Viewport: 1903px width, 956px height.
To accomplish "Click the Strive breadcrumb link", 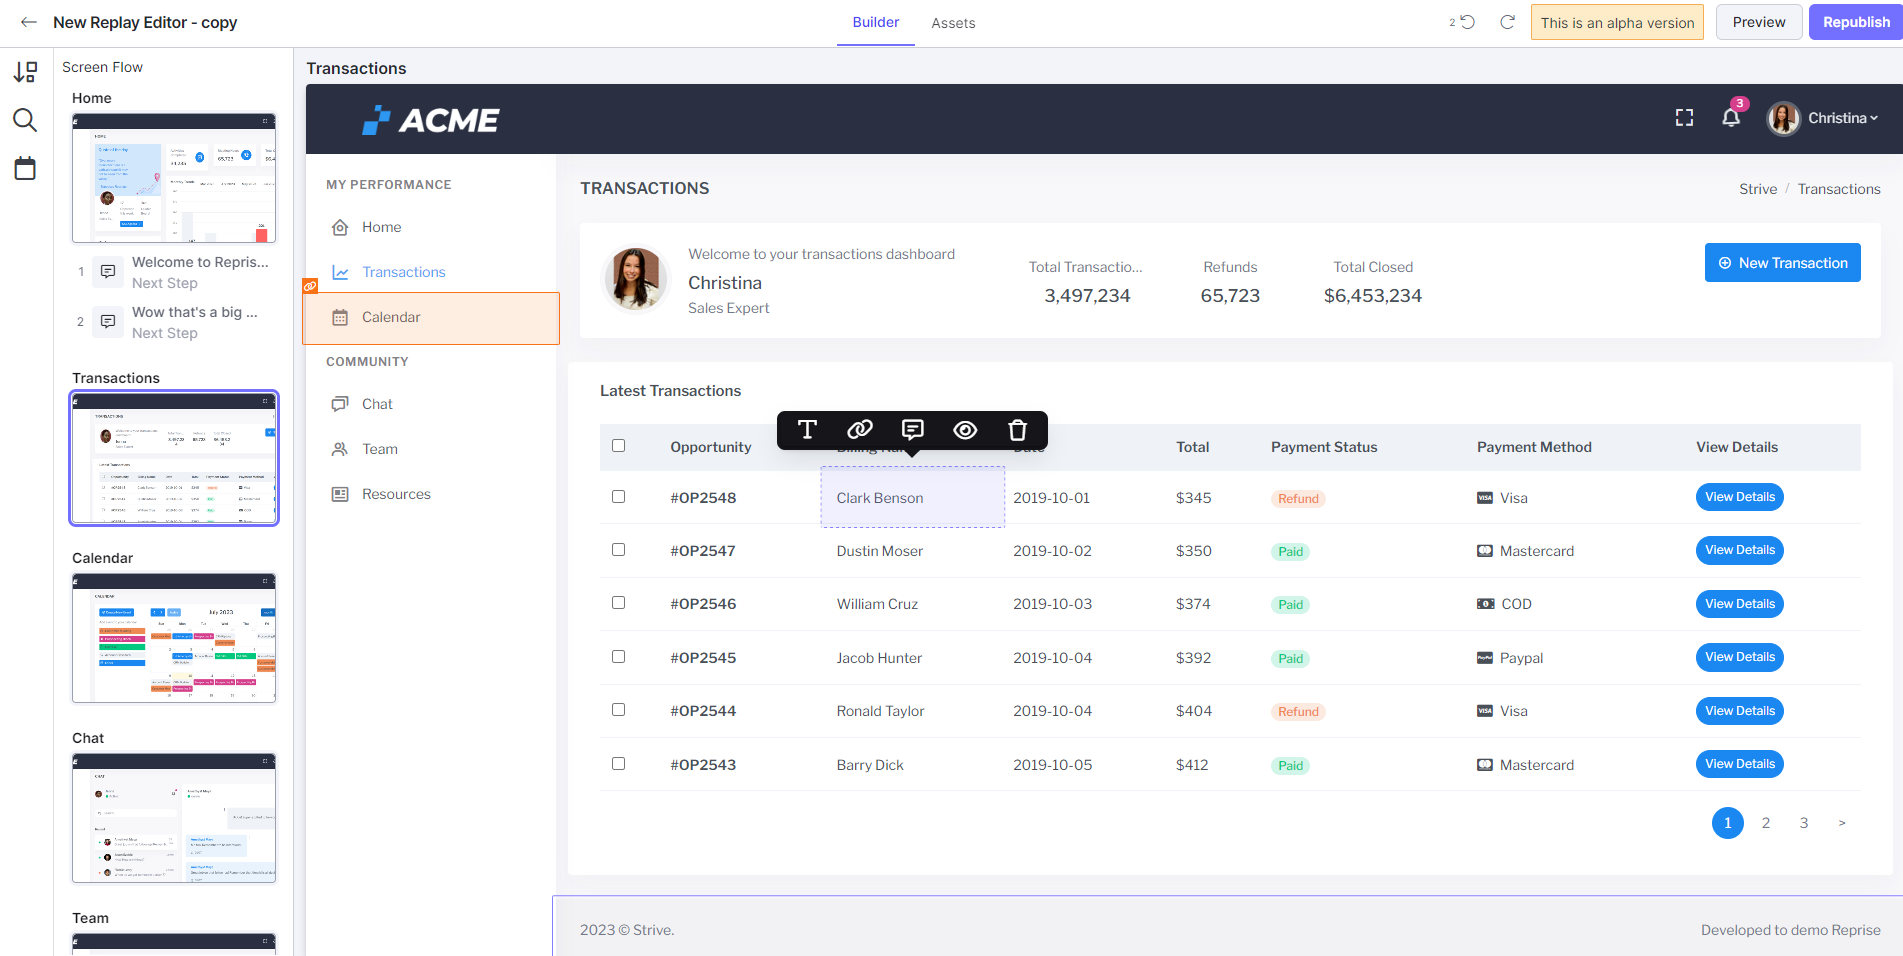I will [x=1758, y=189].
